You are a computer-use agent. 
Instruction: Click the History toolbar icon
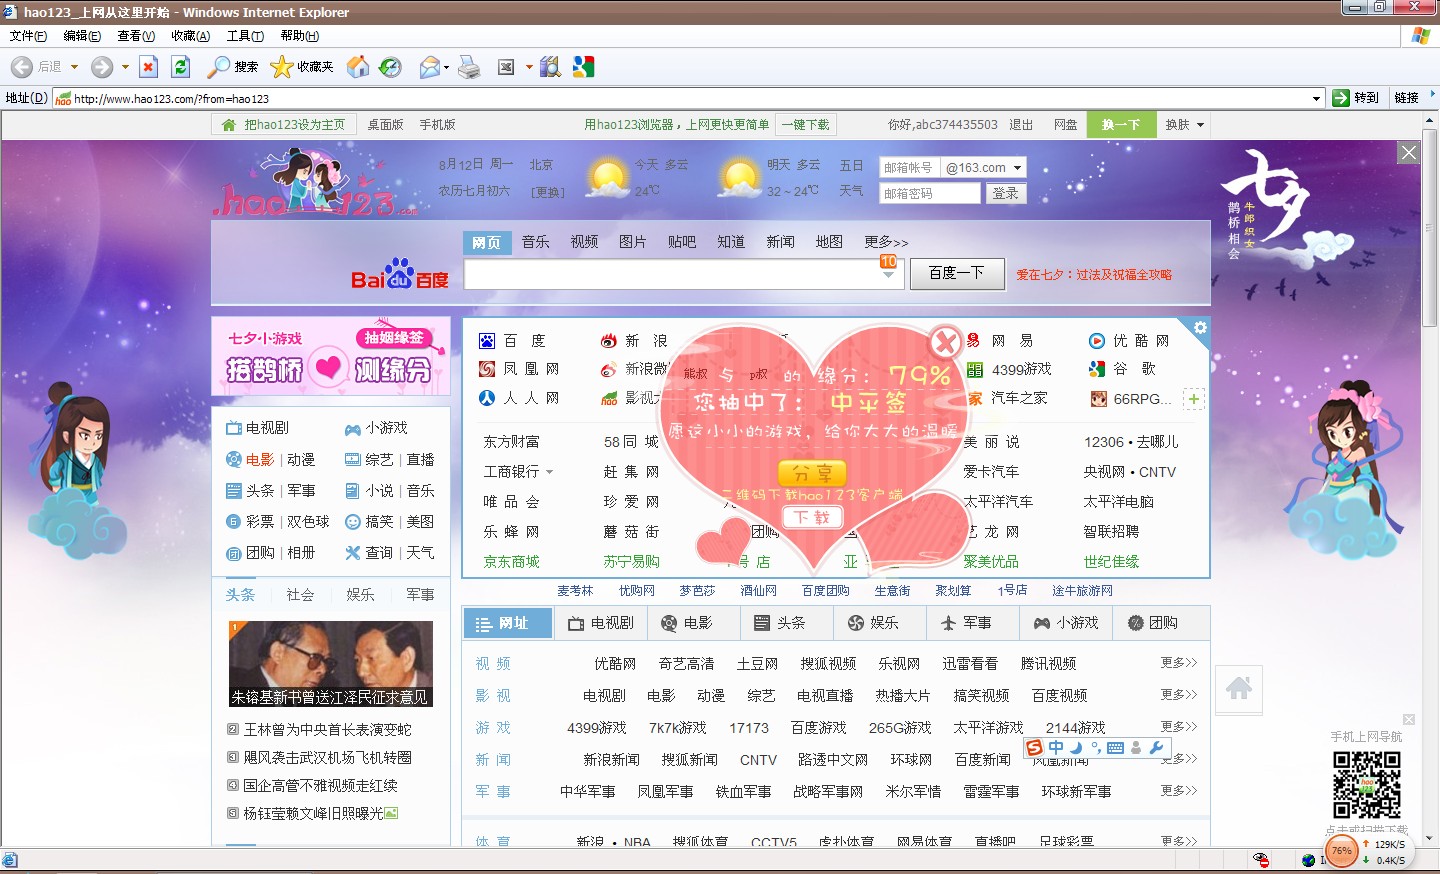click(x=390, y=67)
